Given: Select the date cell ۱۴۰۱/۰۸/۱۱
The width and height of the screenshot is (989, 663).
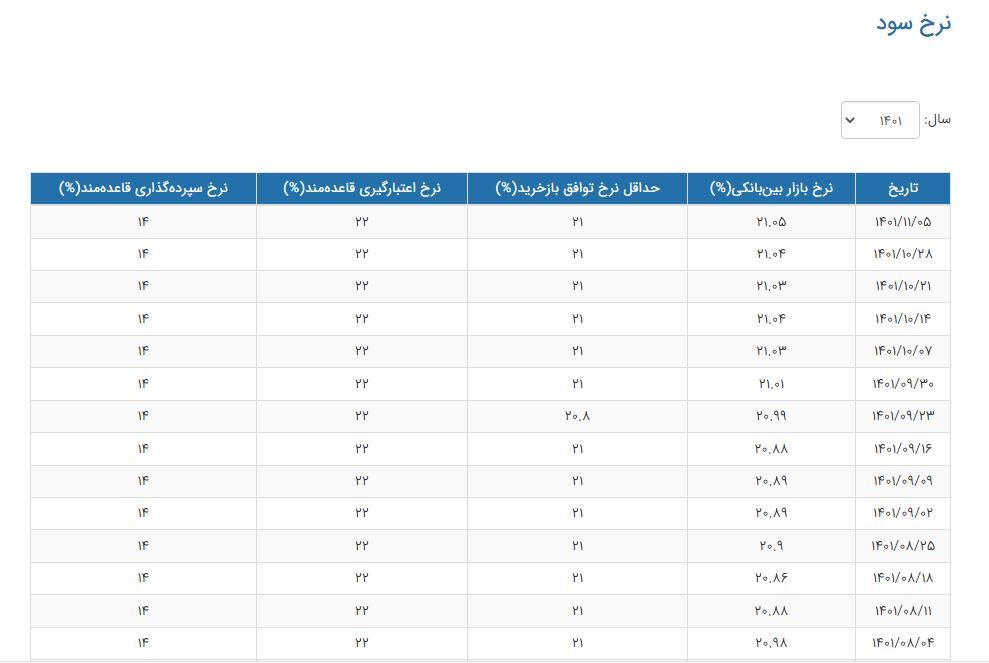Looking at the screenshot, I should [x=903, y=611].
